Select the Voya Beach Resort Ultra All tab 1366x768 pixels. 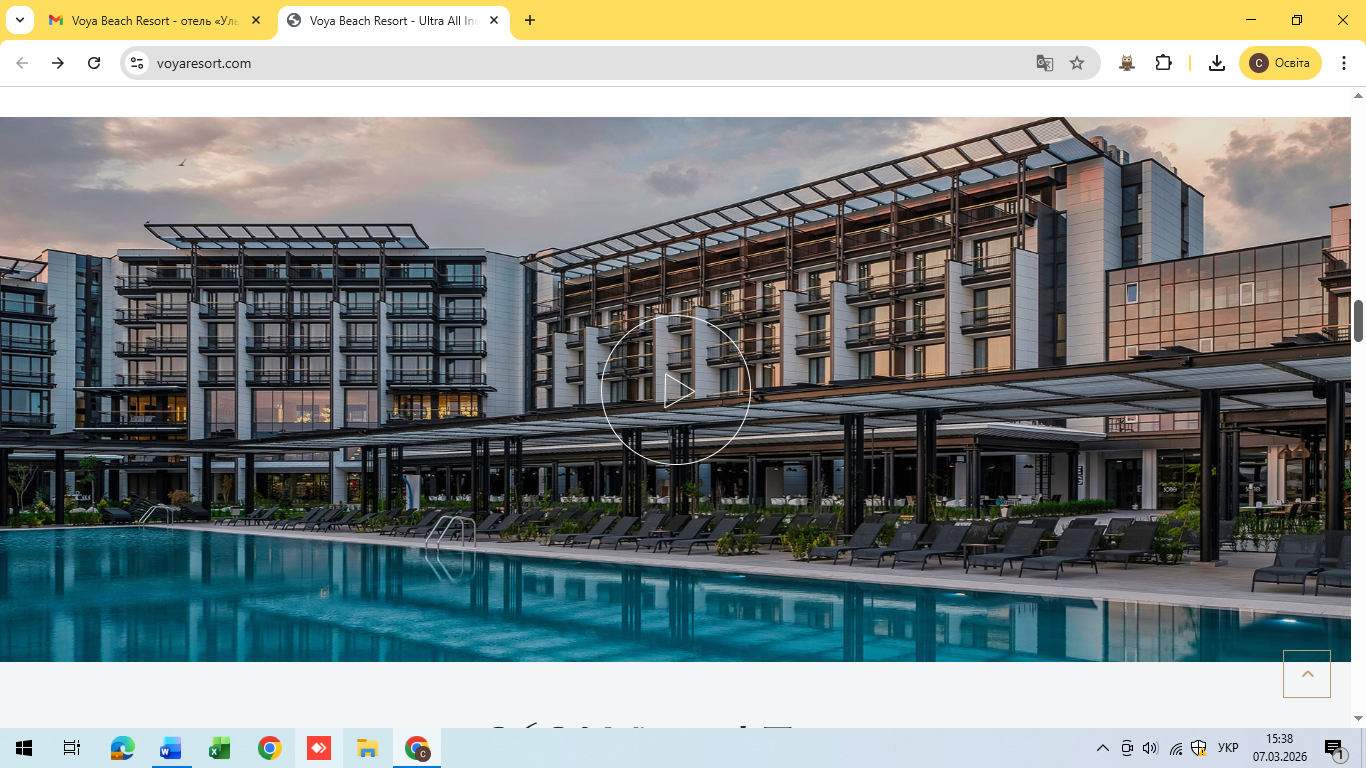pyautogui.click(x=392, y=20)
